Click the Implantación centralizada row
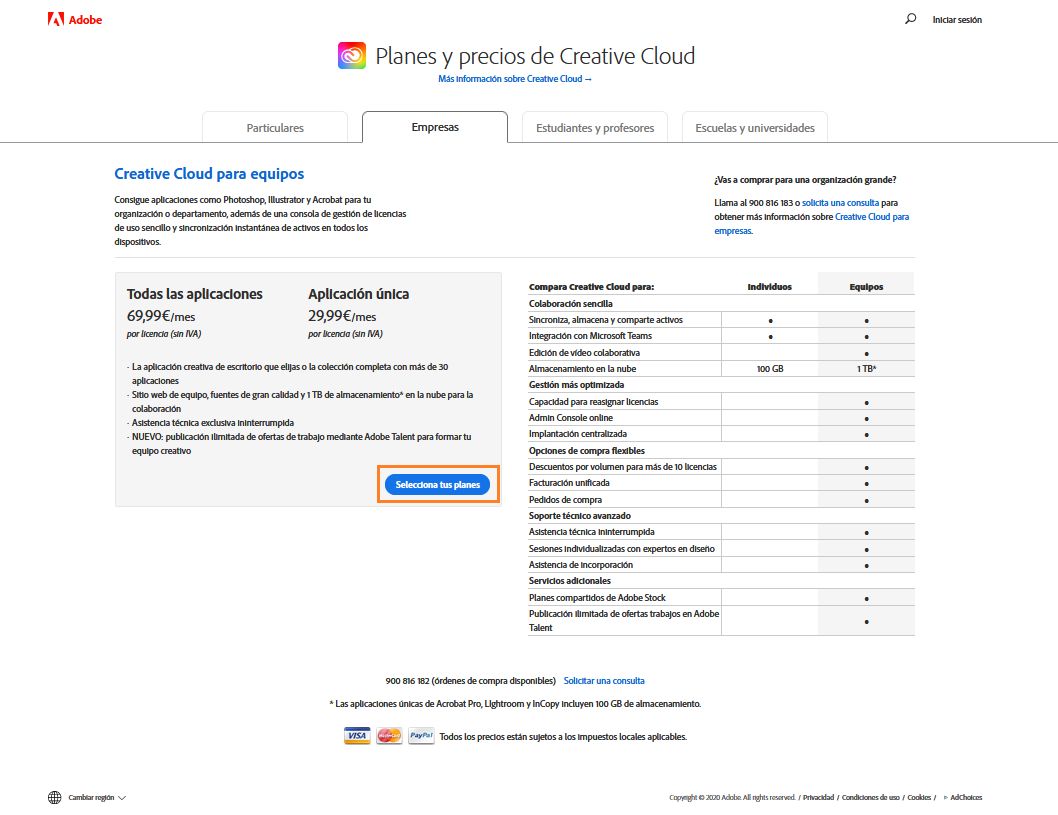 point(721,434)
